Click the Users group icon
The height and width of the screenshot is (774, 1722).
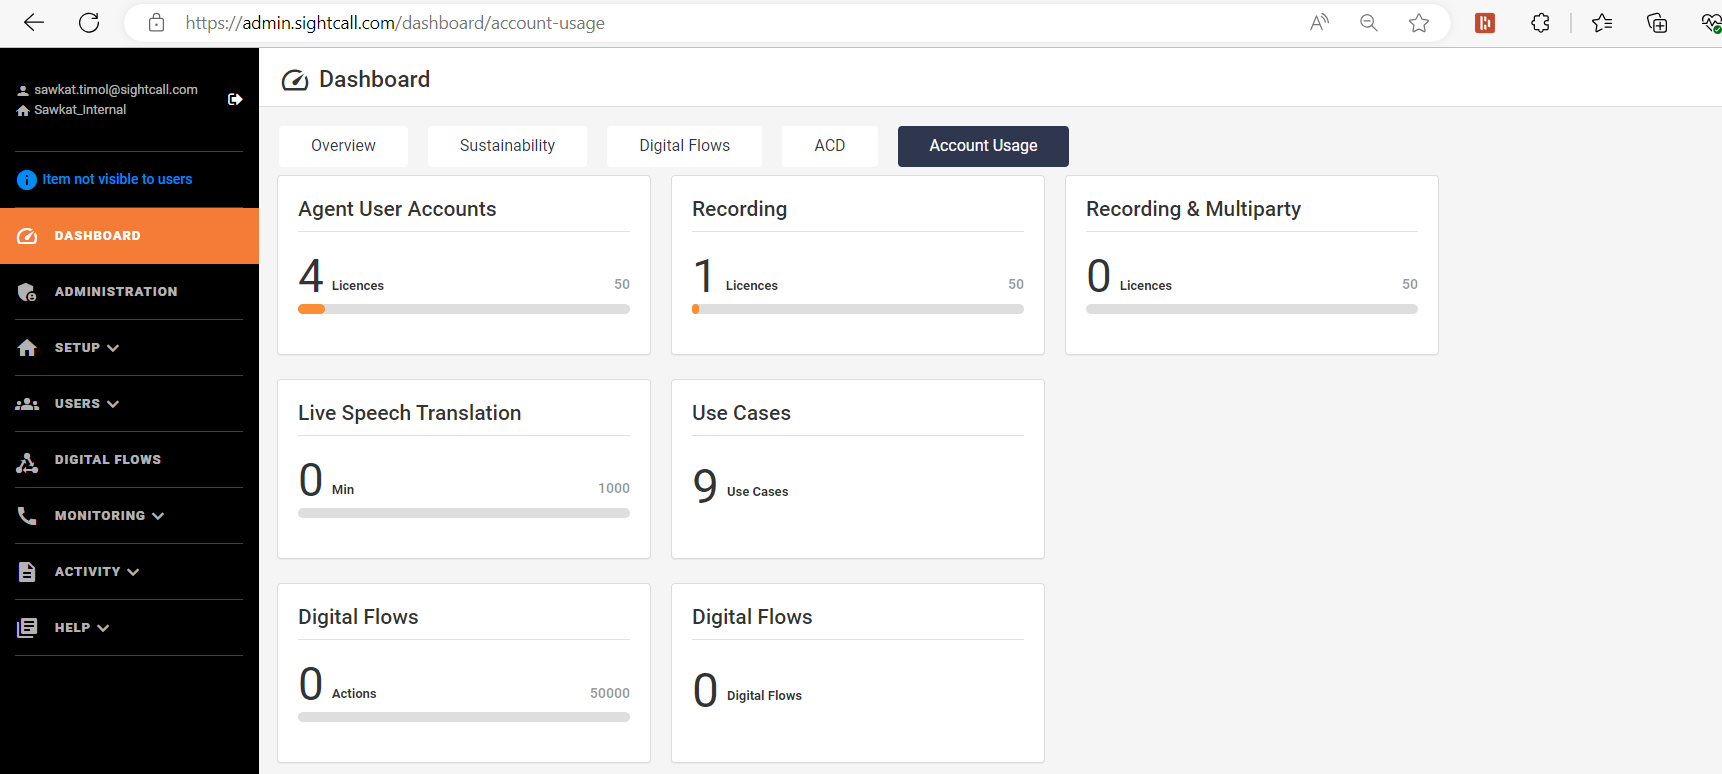[27, 404]
